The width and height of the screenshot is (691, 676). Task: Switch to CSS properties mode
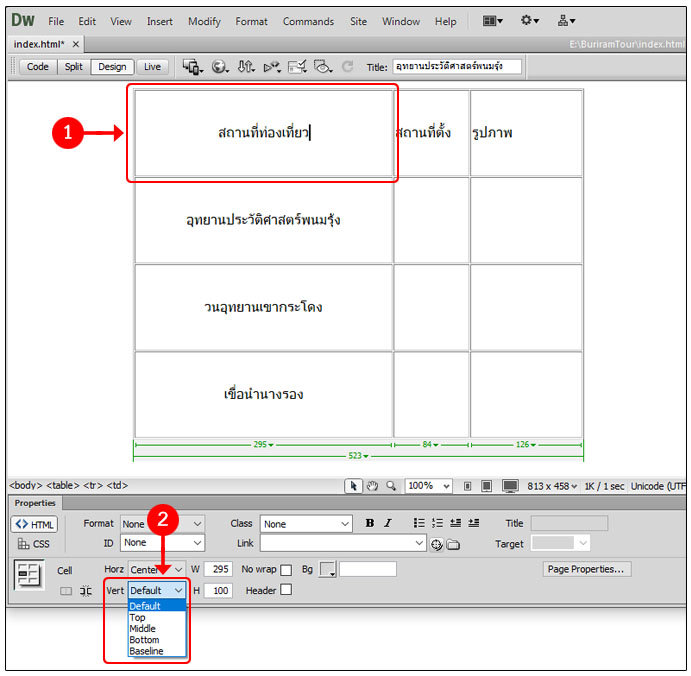point(34,544)
